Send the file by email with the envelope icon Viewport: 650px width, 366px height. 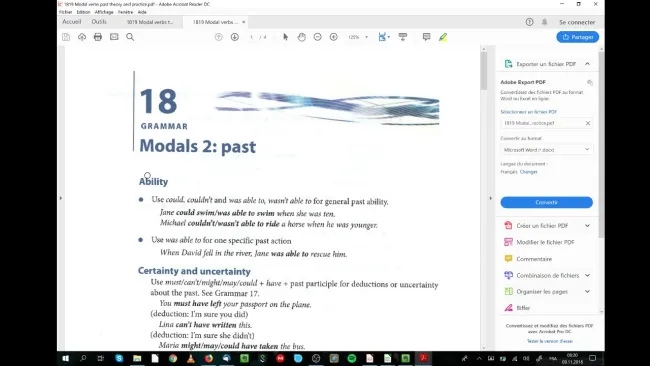click(114, 37)
